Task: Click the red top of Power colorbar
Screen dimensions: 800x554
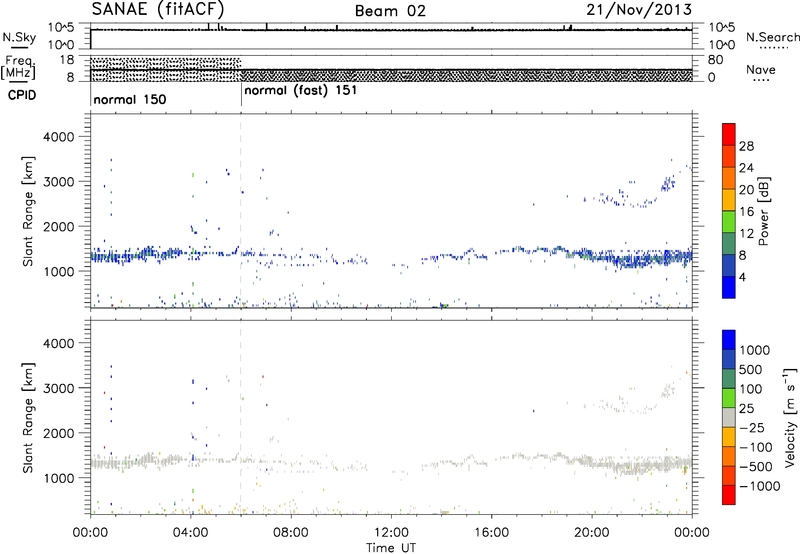Action: pos(729,134)
